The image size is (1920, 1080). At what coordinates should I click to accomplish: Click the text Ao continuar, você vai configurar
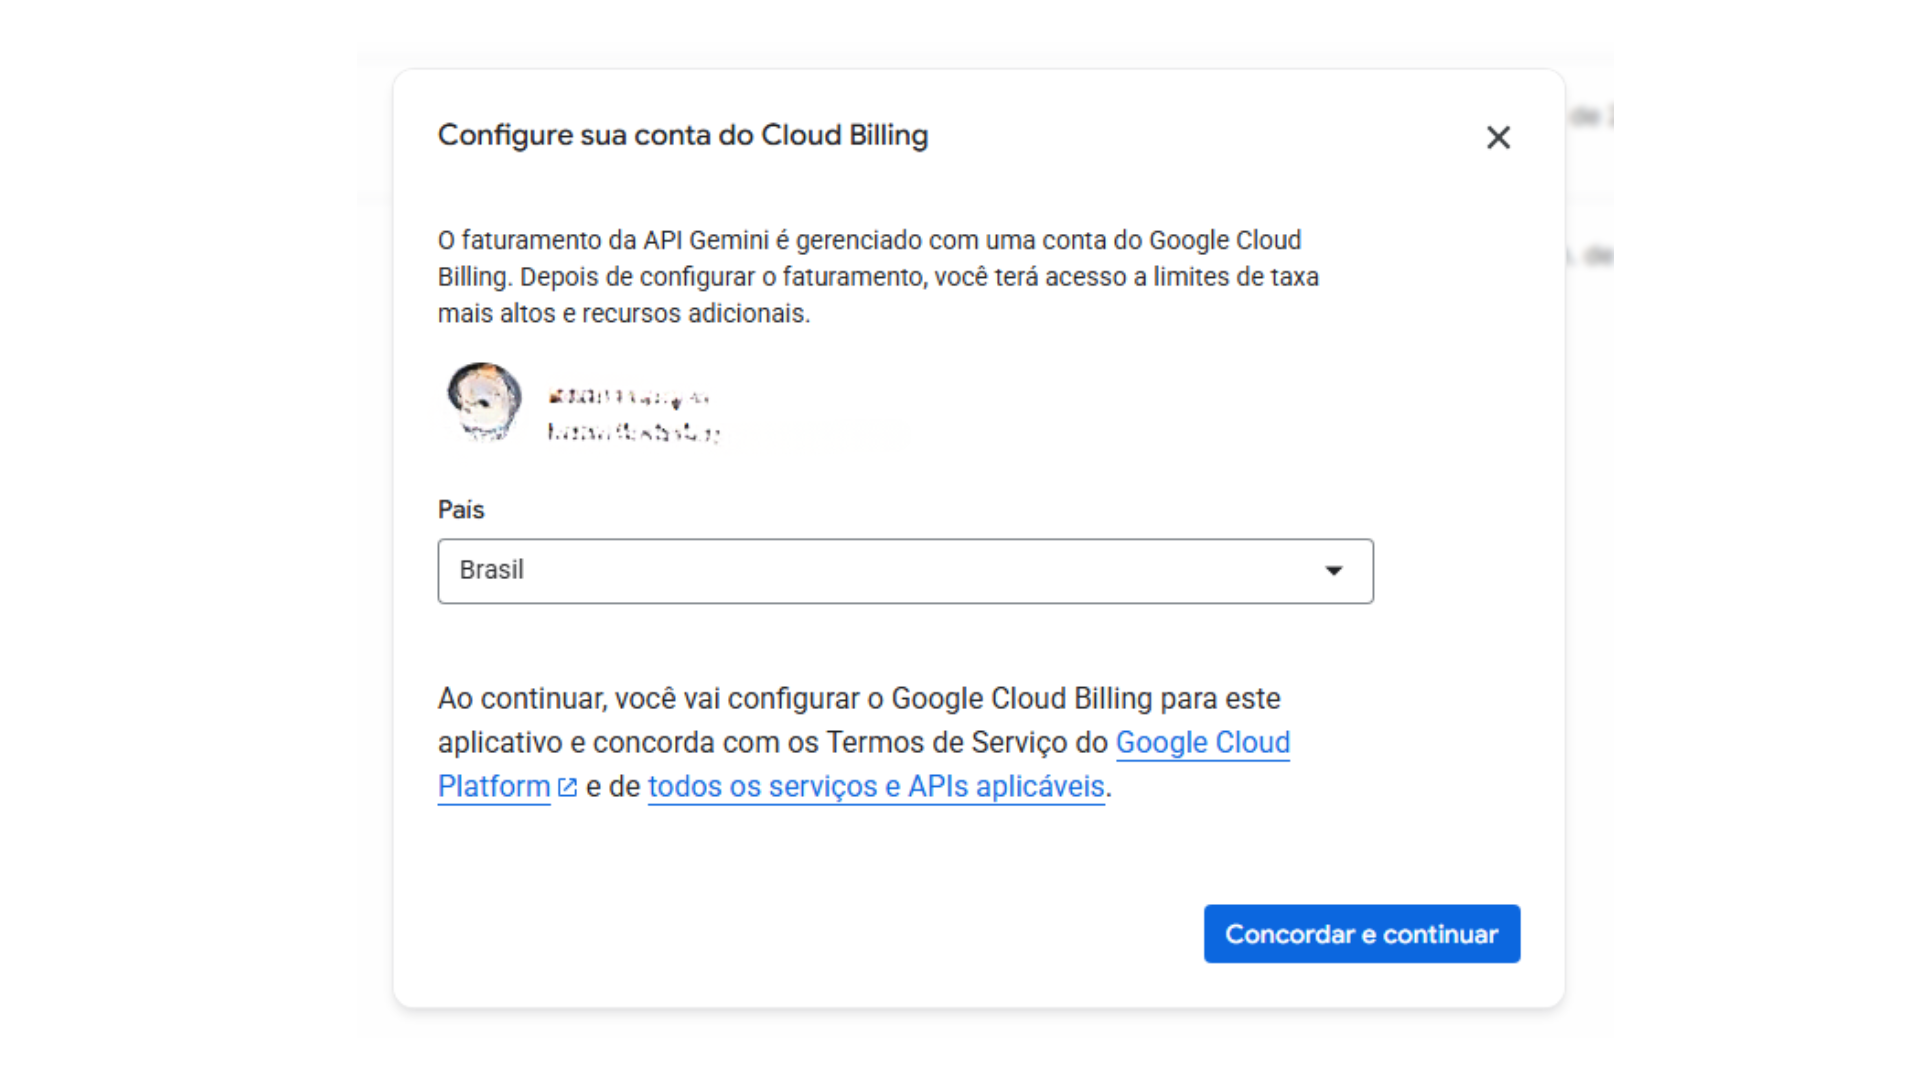click(x=648, y=699)
